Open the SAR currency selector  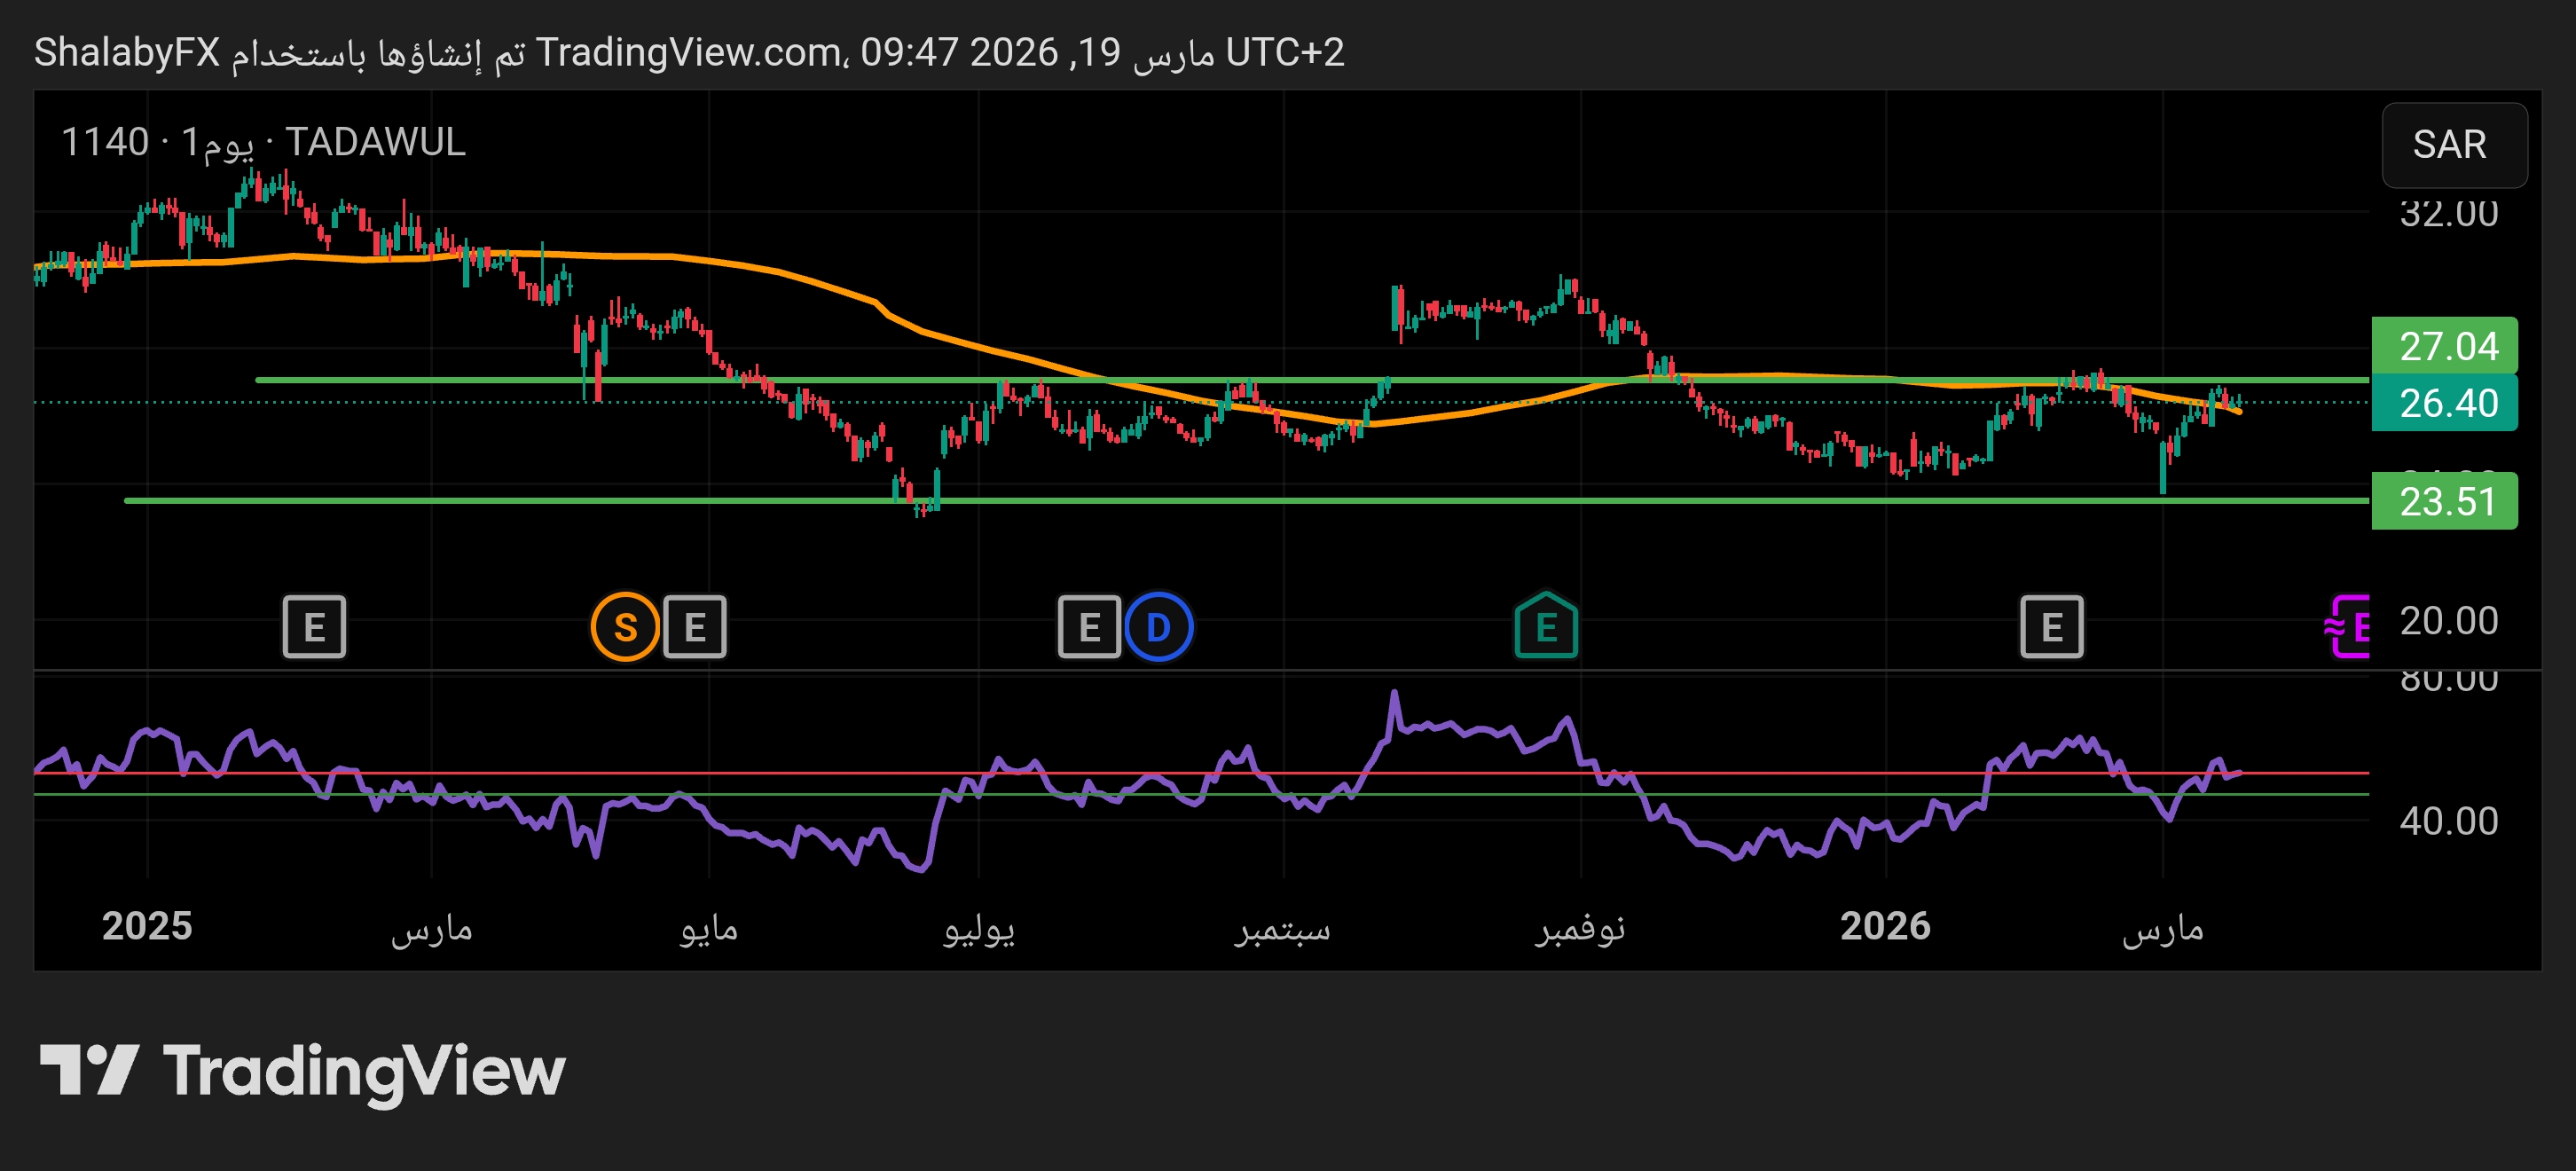pyautogui.click(x=2453, y=145)
